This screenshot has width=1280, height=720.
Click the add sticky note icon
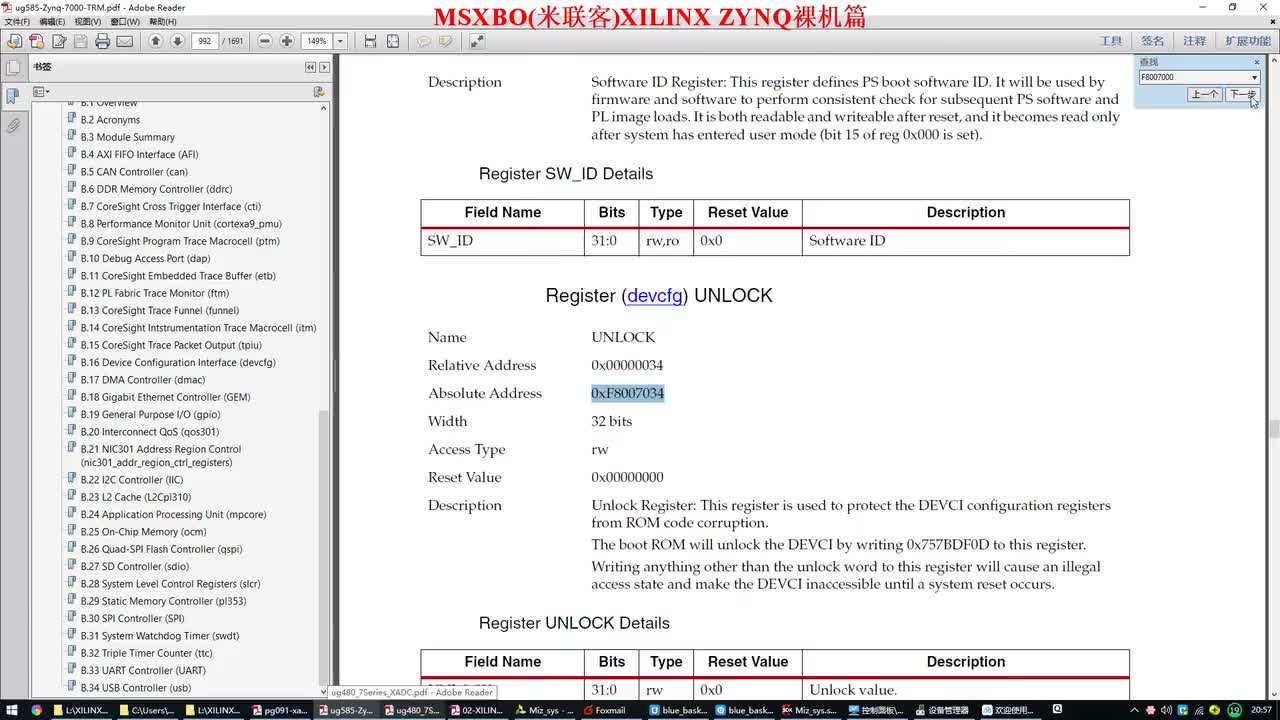click(423, 41)
